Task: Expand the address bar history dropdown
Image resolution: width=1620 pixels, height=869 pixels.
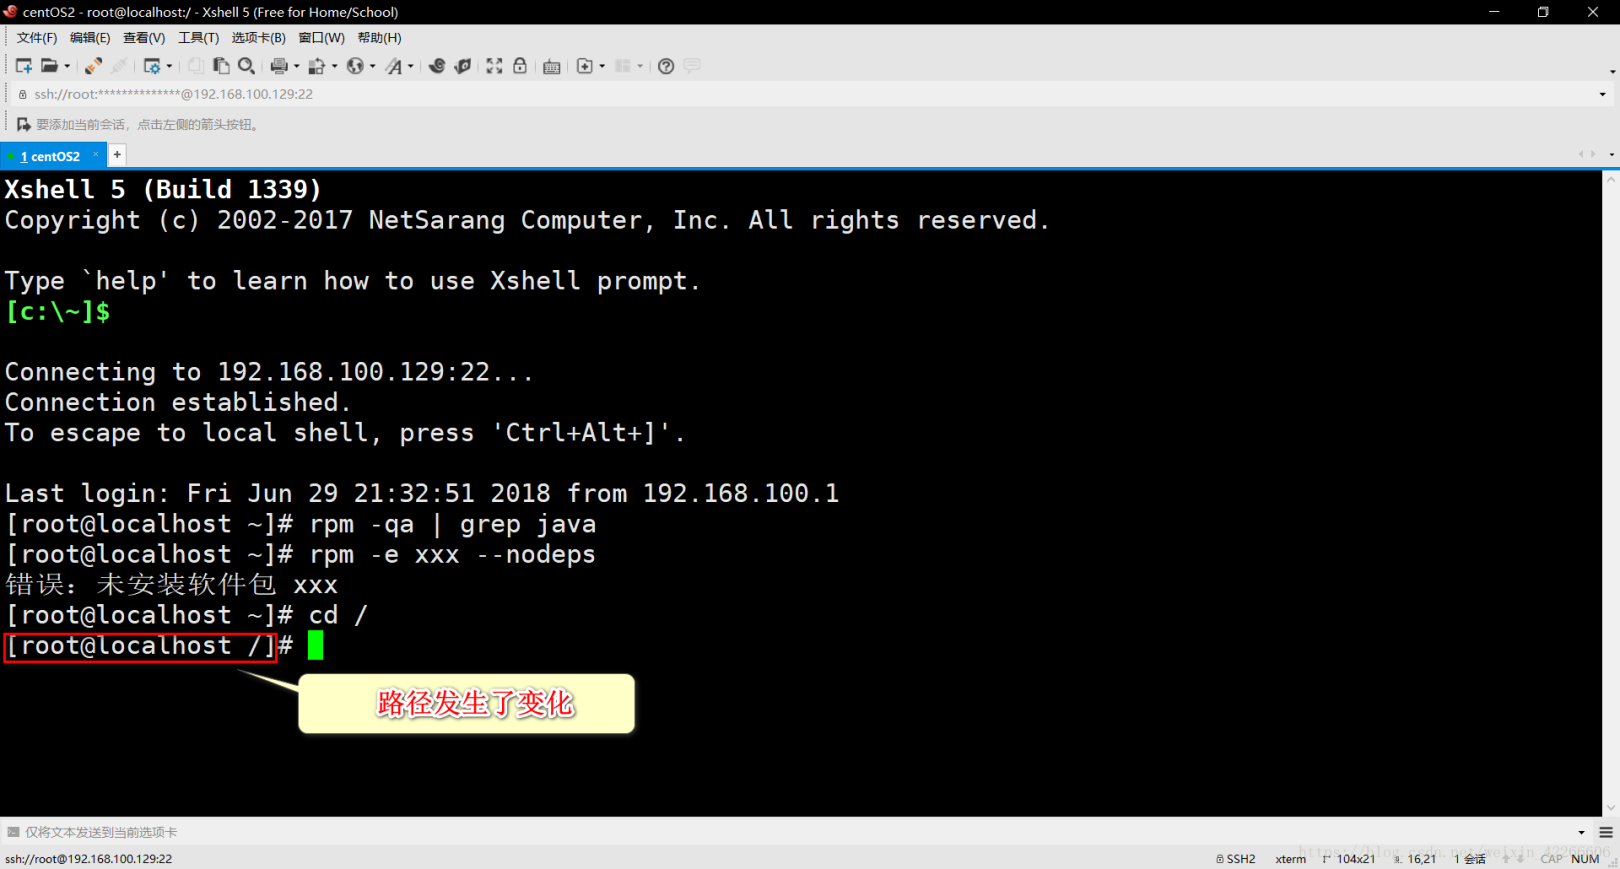Action: pyautogui.click(x=1602, y=94)
